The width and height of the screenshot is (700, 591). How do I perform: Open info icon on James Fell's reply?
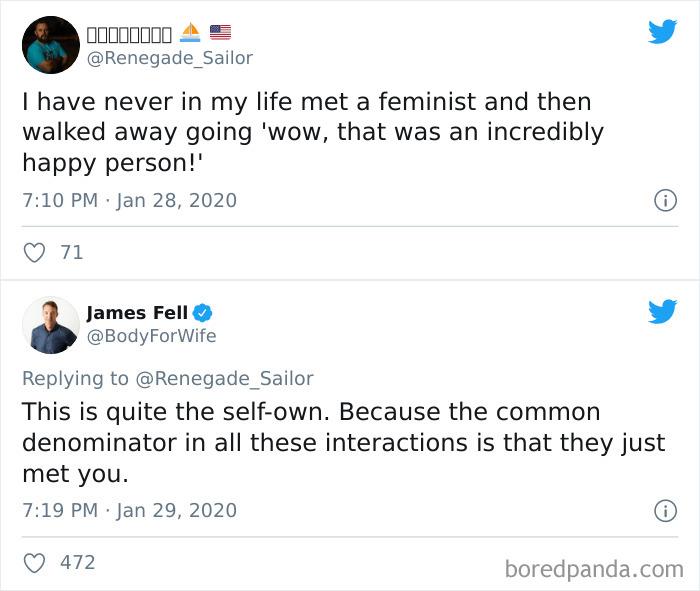pyautogui.click(x=664, y=510)
